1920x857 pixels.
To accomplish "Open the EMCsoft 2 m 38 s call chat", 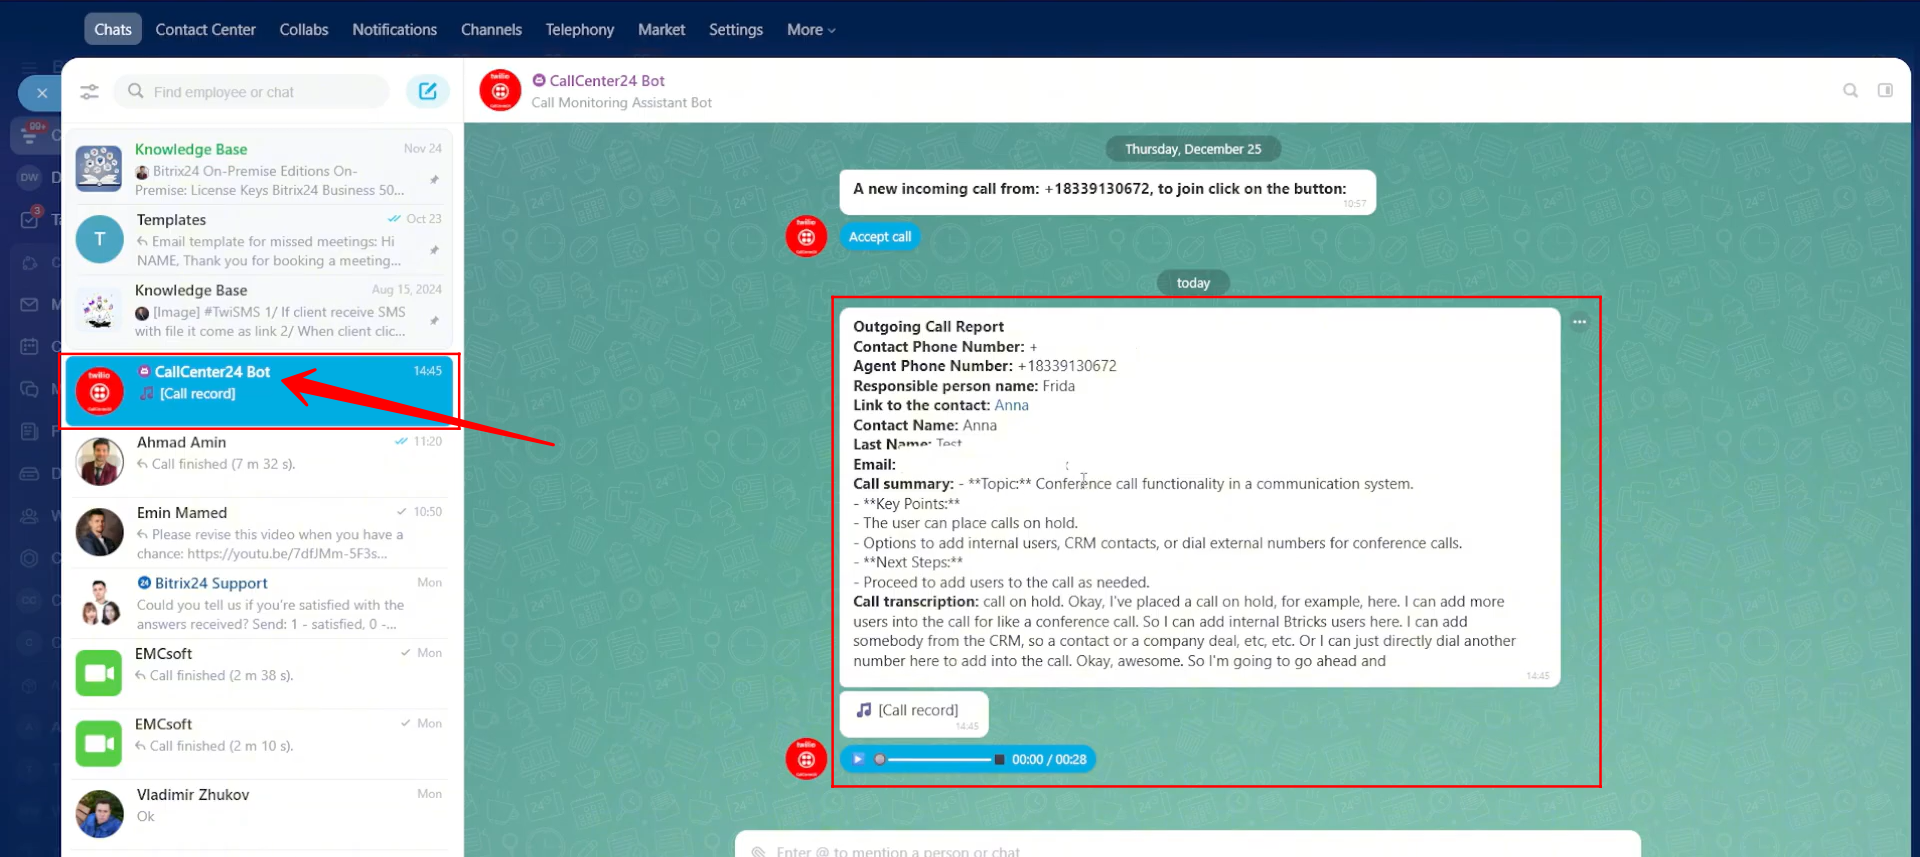I will click(x=260, y=665).
